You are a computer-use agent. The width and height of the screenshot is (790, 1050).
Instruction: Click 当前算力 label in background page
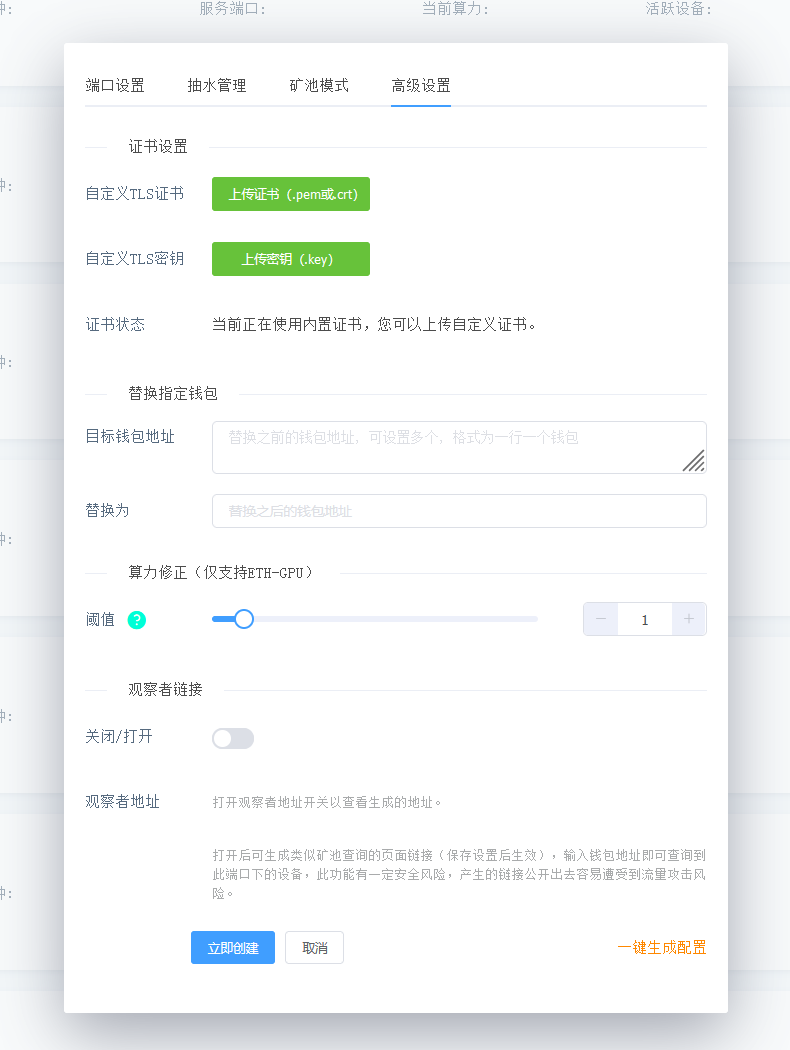pyautogui.click(x=455, y=9)
